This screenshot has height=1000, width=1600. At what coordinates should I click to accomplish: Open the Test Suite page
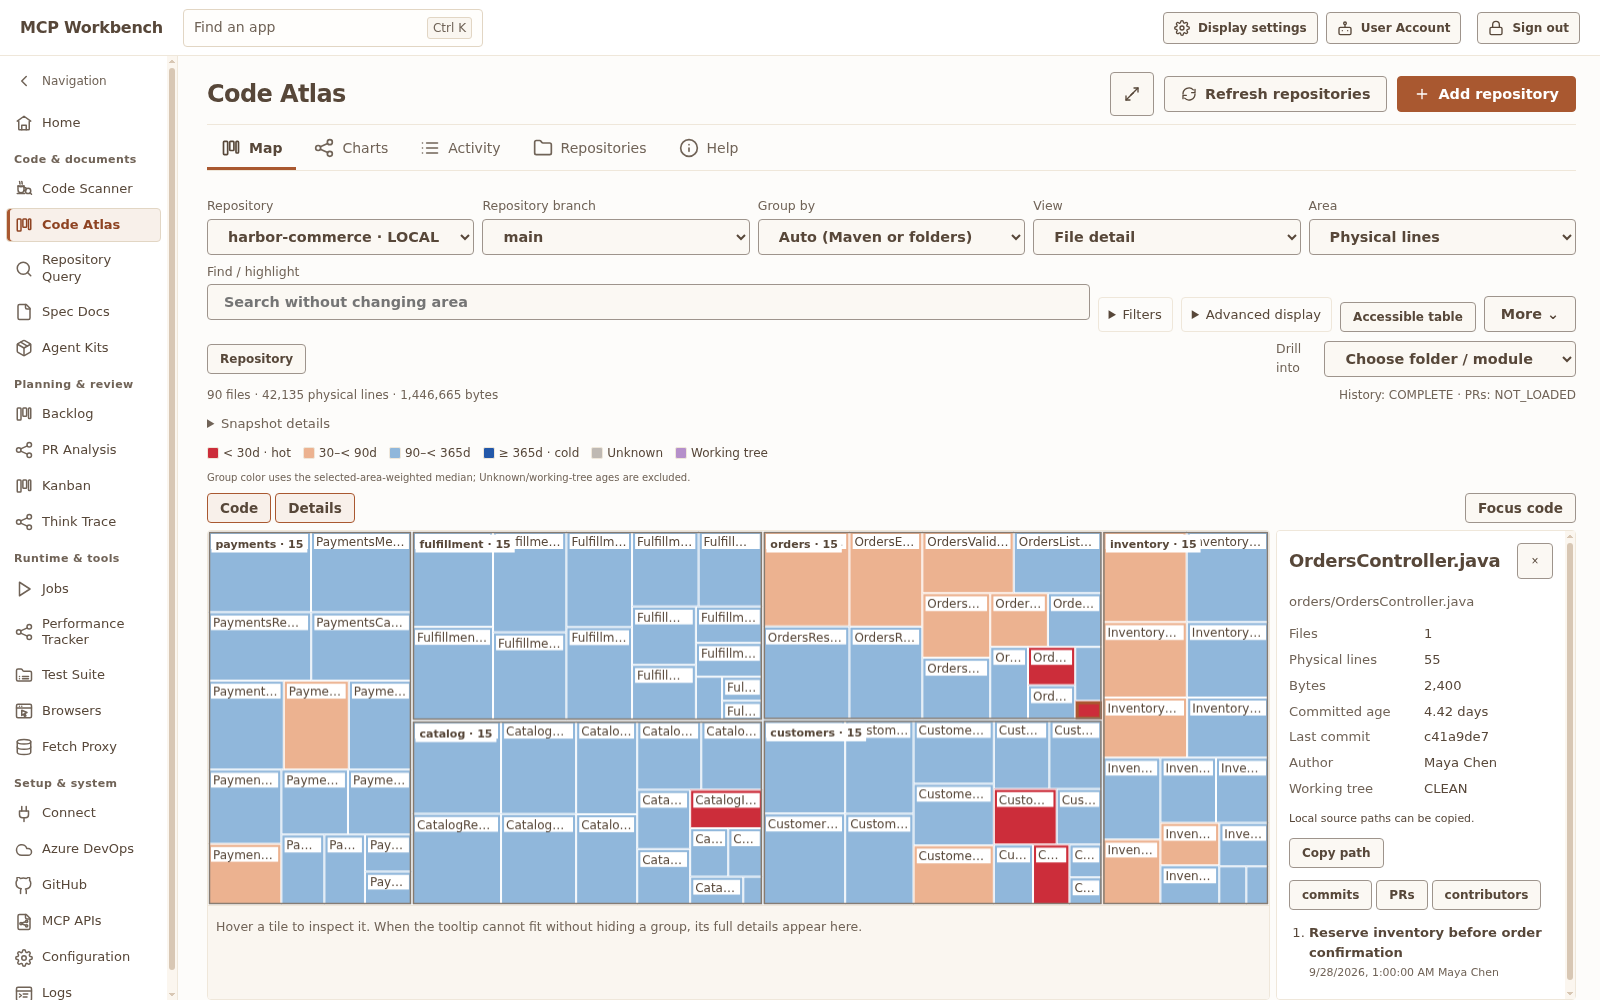84,675
